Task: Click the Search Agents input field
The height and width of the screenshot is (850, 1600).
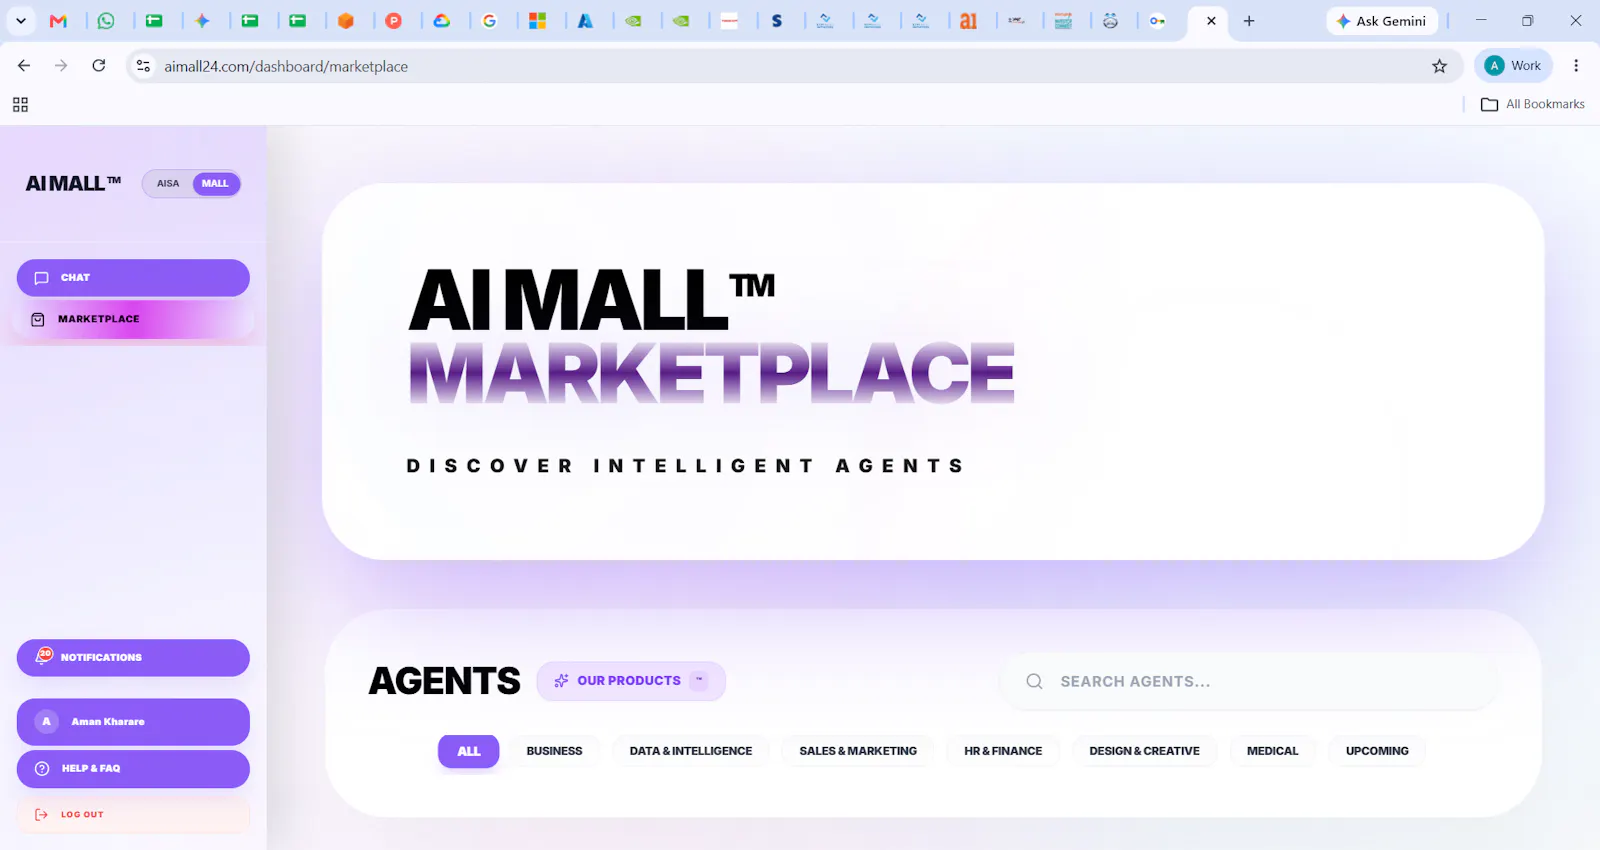Action: click(1250, 682)
